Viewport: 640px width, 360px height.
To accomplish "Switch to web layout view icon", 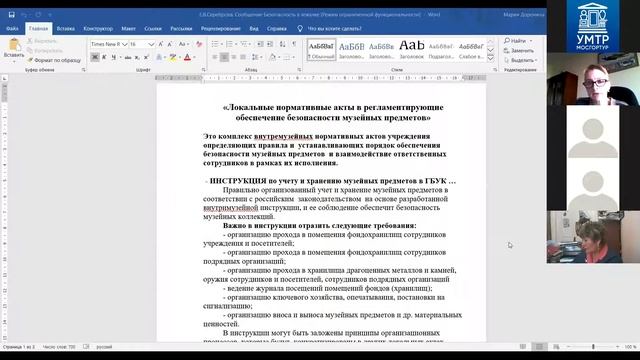I will coord(556,347).
